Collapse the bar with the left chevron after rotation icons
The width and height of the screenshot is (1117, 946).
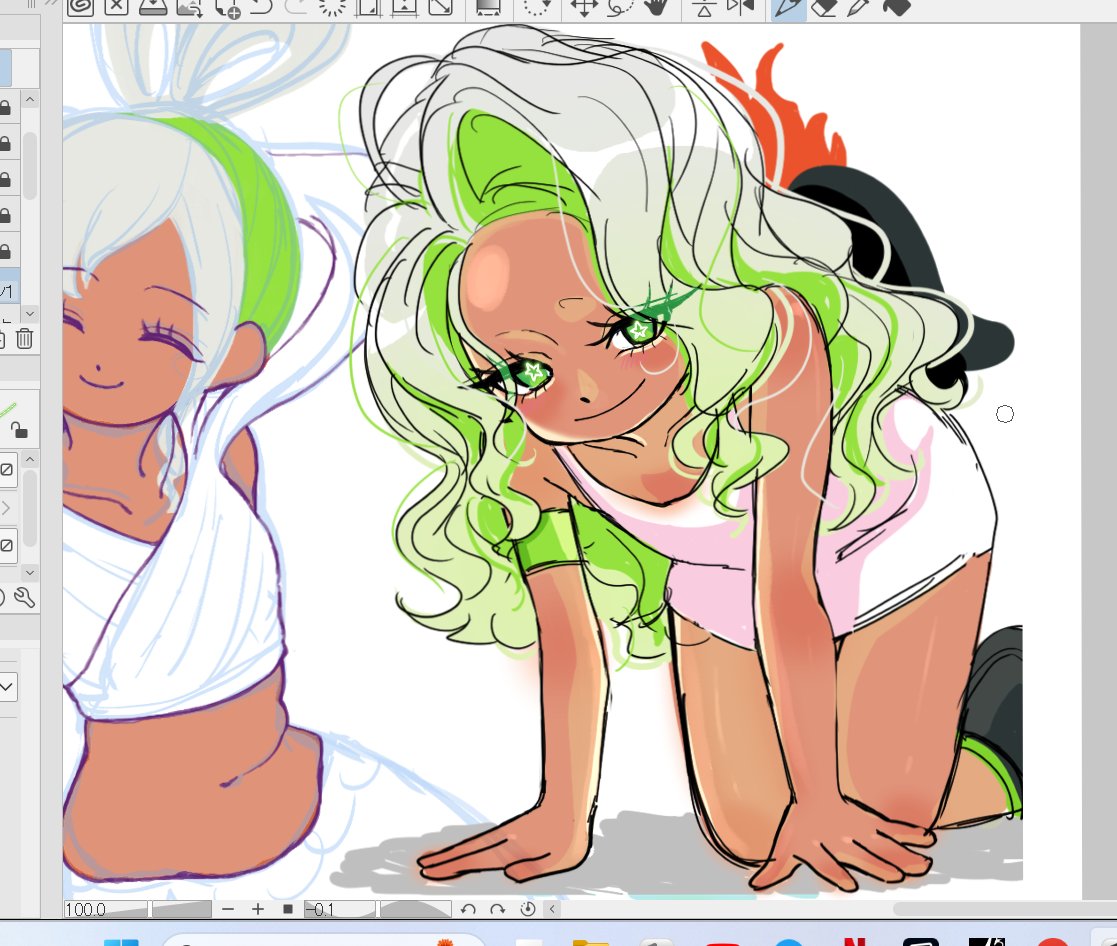(x=552, y=909)
